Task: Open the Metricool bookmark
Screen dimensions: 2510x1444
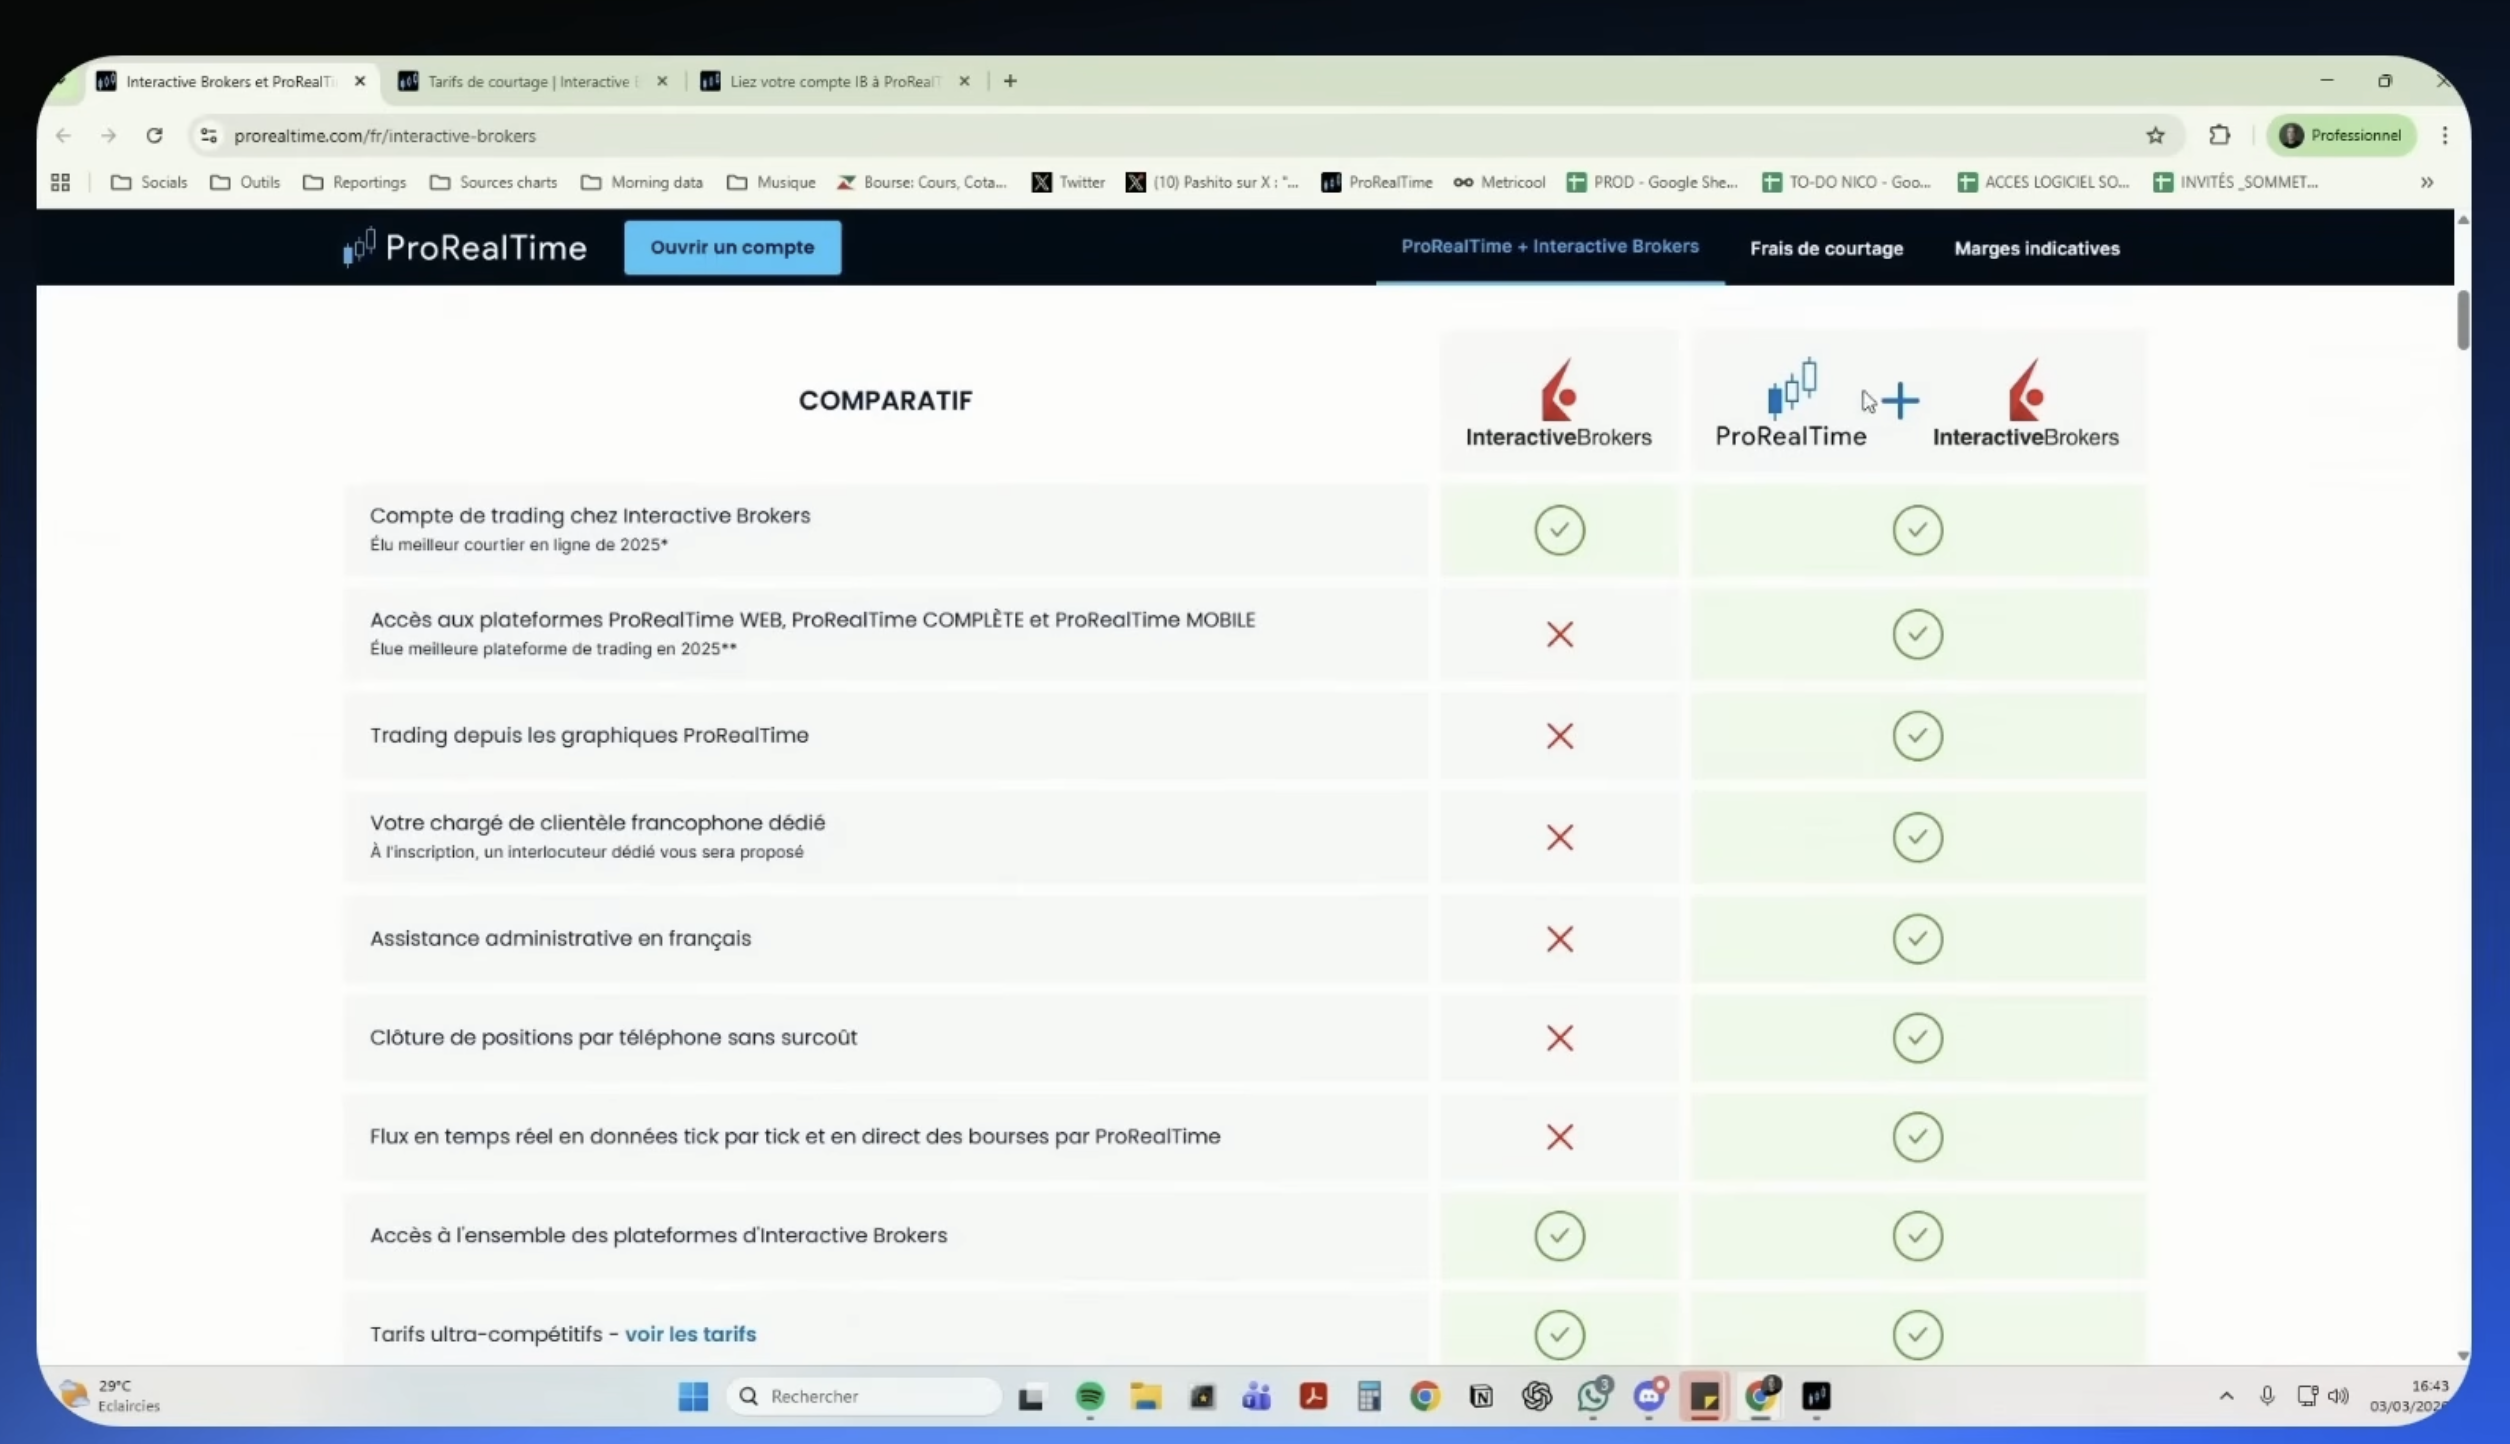Action: point(1499,182)
